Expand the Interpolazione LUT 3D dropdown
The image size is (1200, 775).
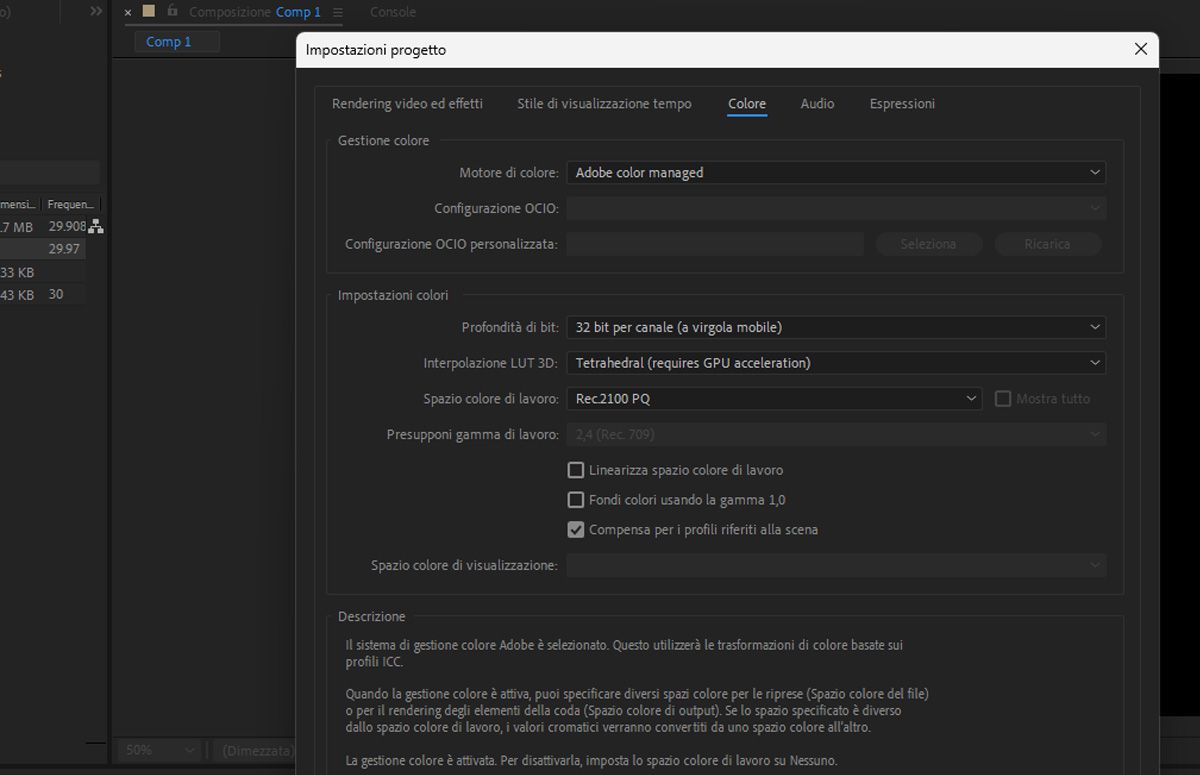pyautogui.click(x=836, y=363)
